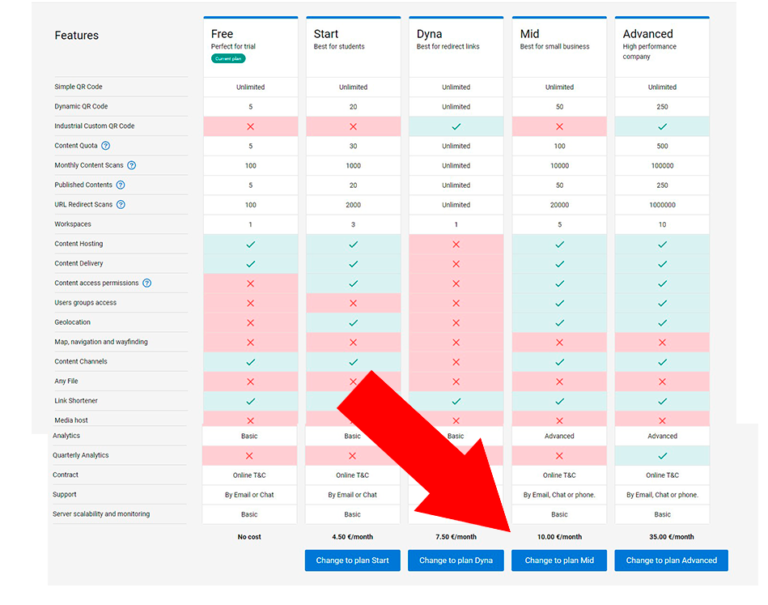This screenshot has width=768, height=605.
Task: Click the Mid plan Analytics Advanced value
Action: click(x=559, y=436)
